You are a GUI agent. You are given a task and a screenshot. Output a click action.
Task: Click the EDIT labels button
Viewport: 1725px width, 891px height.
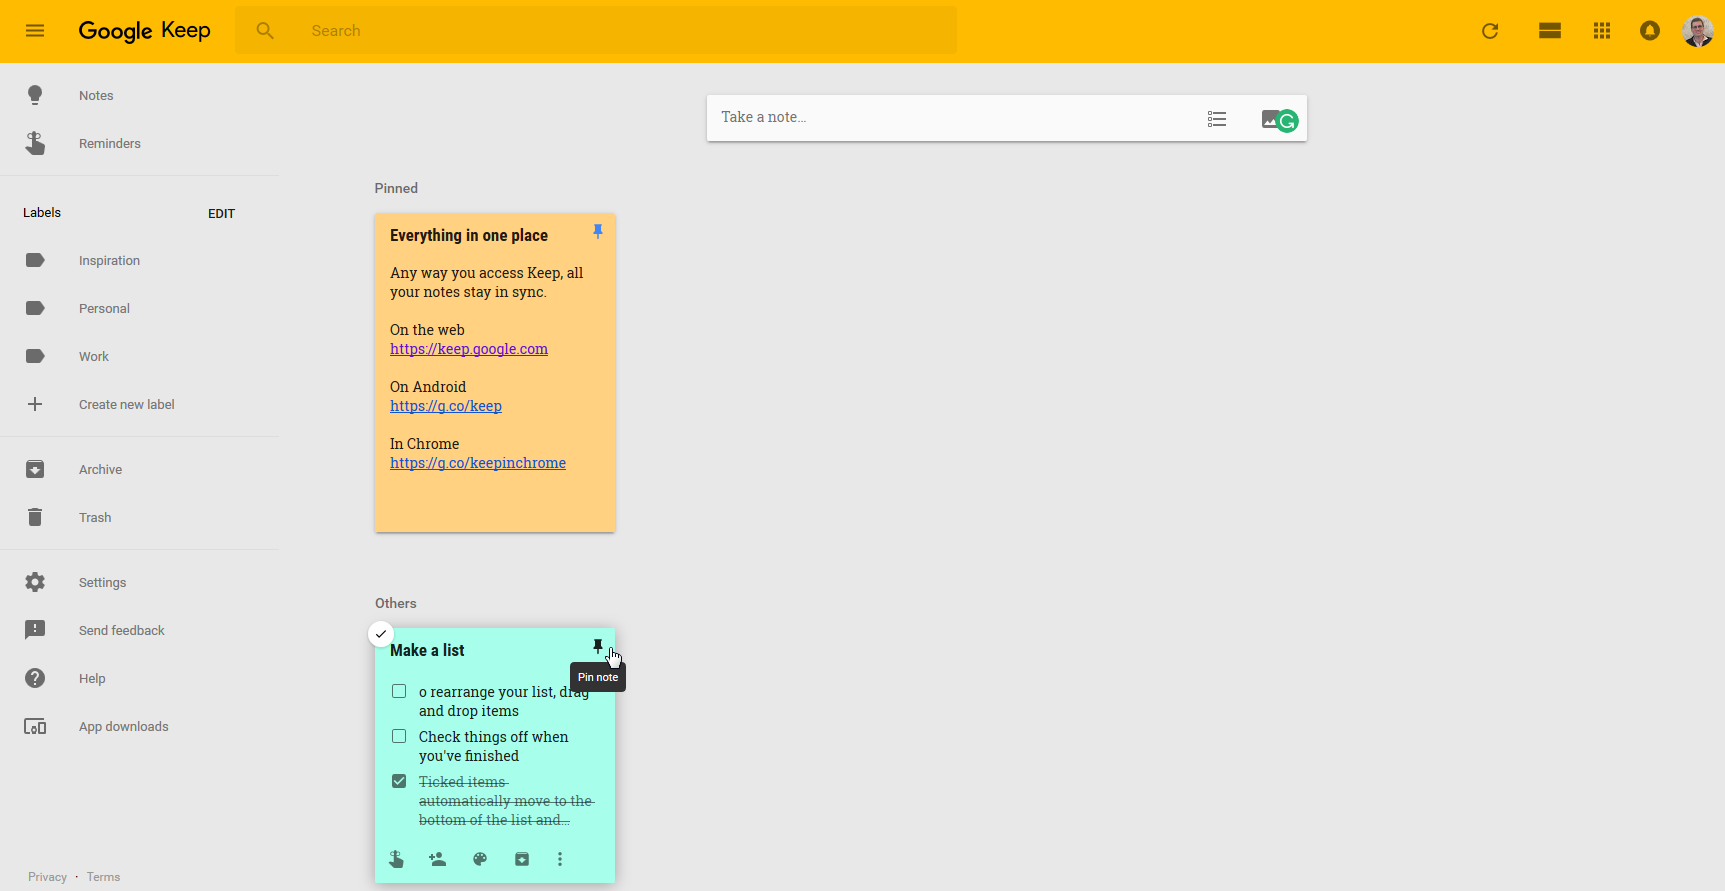click(x=221, y=213)
